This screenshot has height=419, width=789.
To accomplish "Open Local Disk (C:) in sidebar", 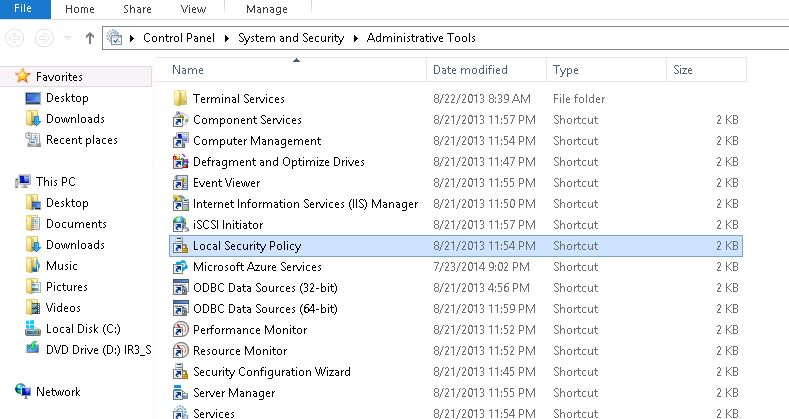I will [81, 329].
